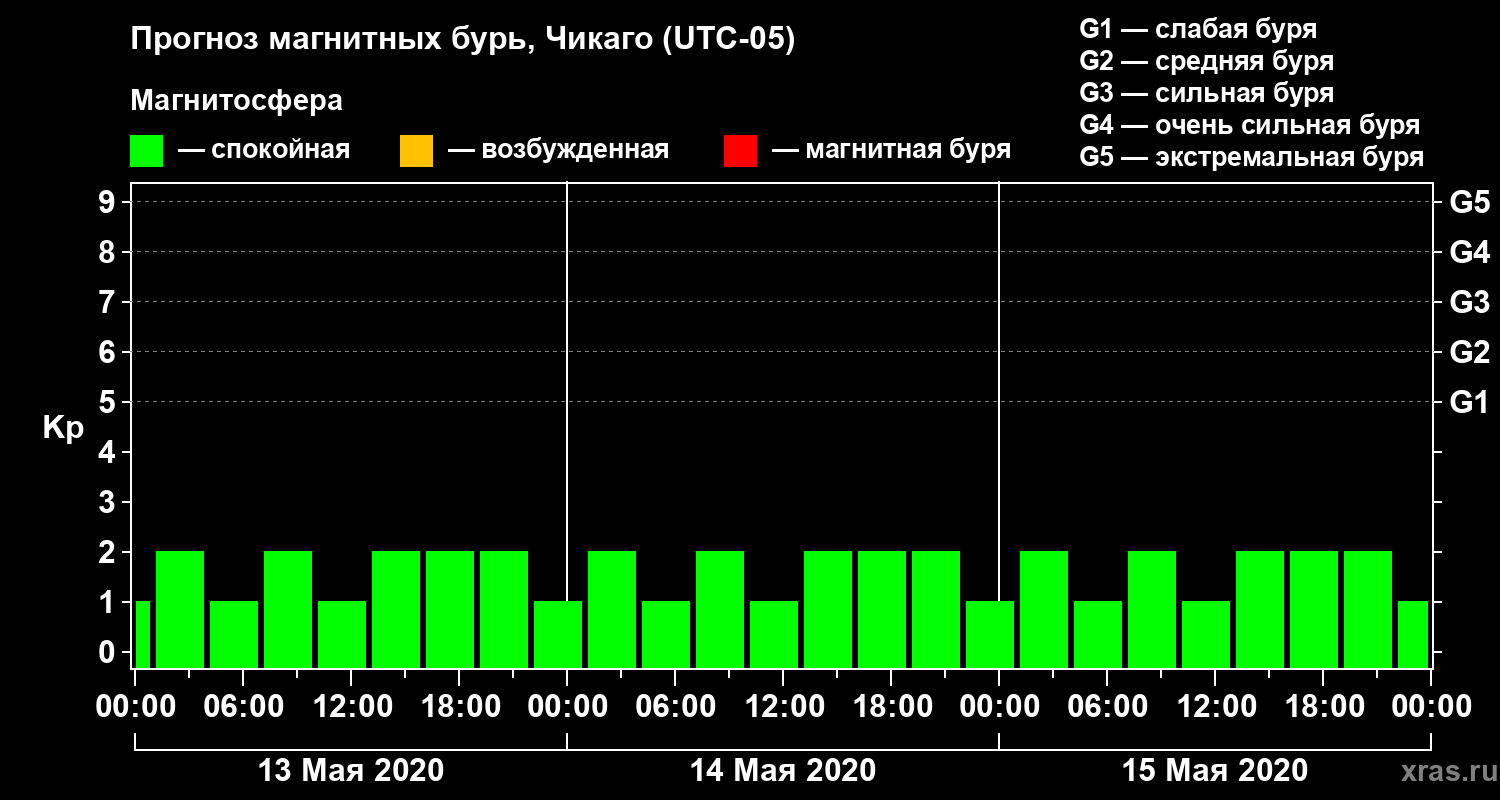Click the last narrow bar on 15 May
This screenshot has width=1500, height=800.
click(x=1413, y=634)
